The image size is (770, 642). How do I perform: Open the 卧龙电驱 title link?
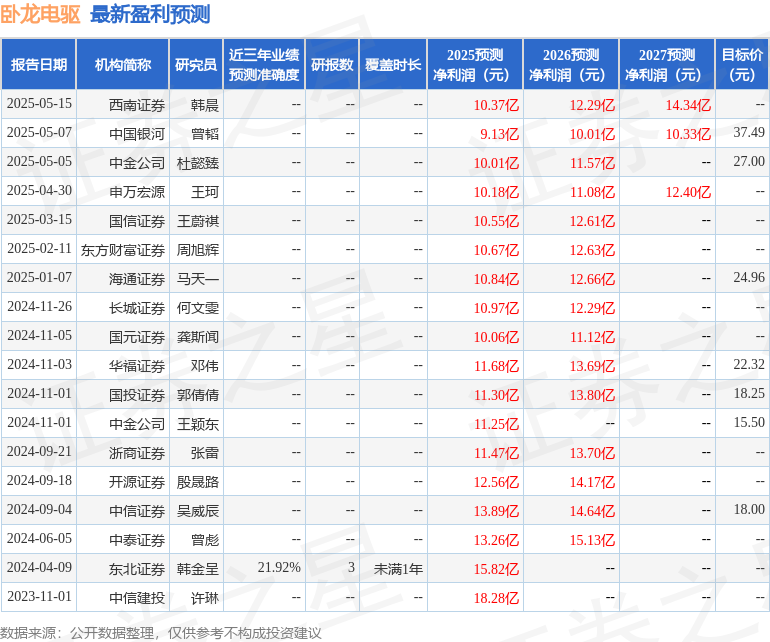coord(40,14)
